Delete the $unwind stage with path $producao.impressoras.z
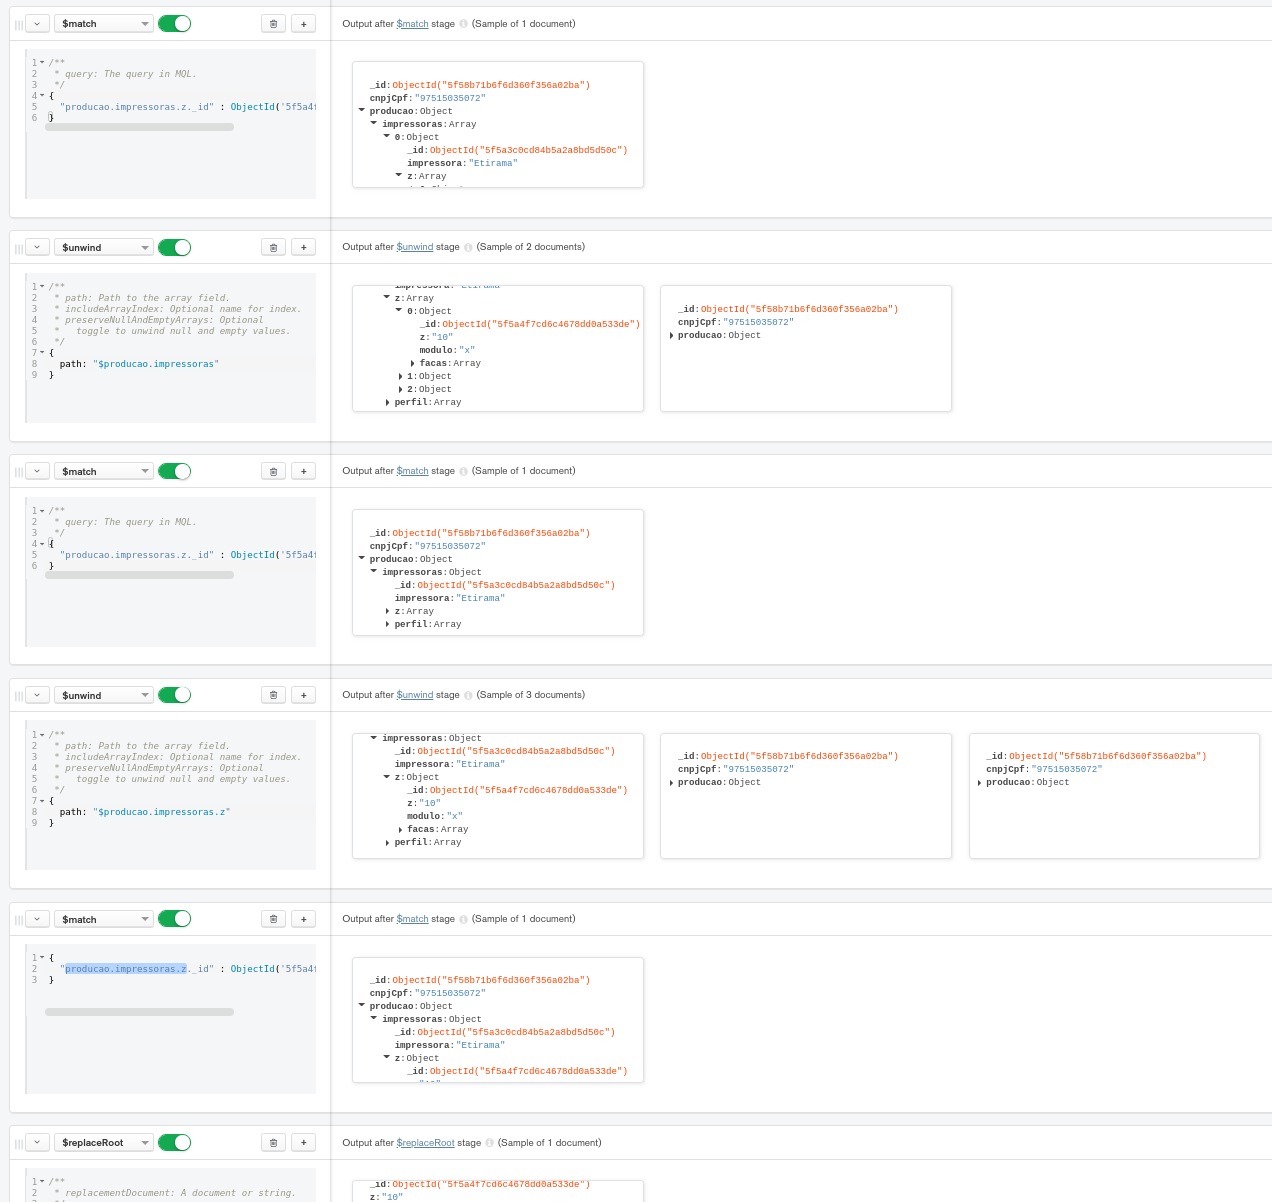The width and height of the screenshot is (1272, 1202). point(273,696)
